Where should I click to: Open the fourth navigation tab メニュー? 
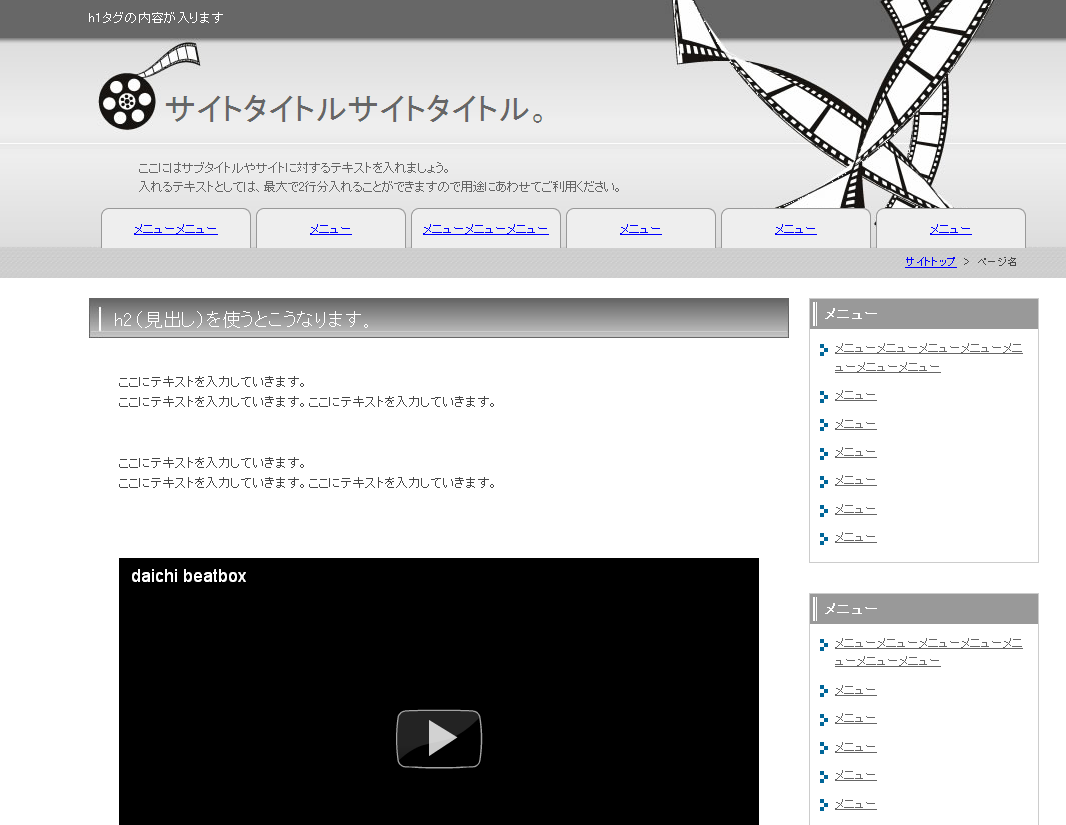[640, 229]
